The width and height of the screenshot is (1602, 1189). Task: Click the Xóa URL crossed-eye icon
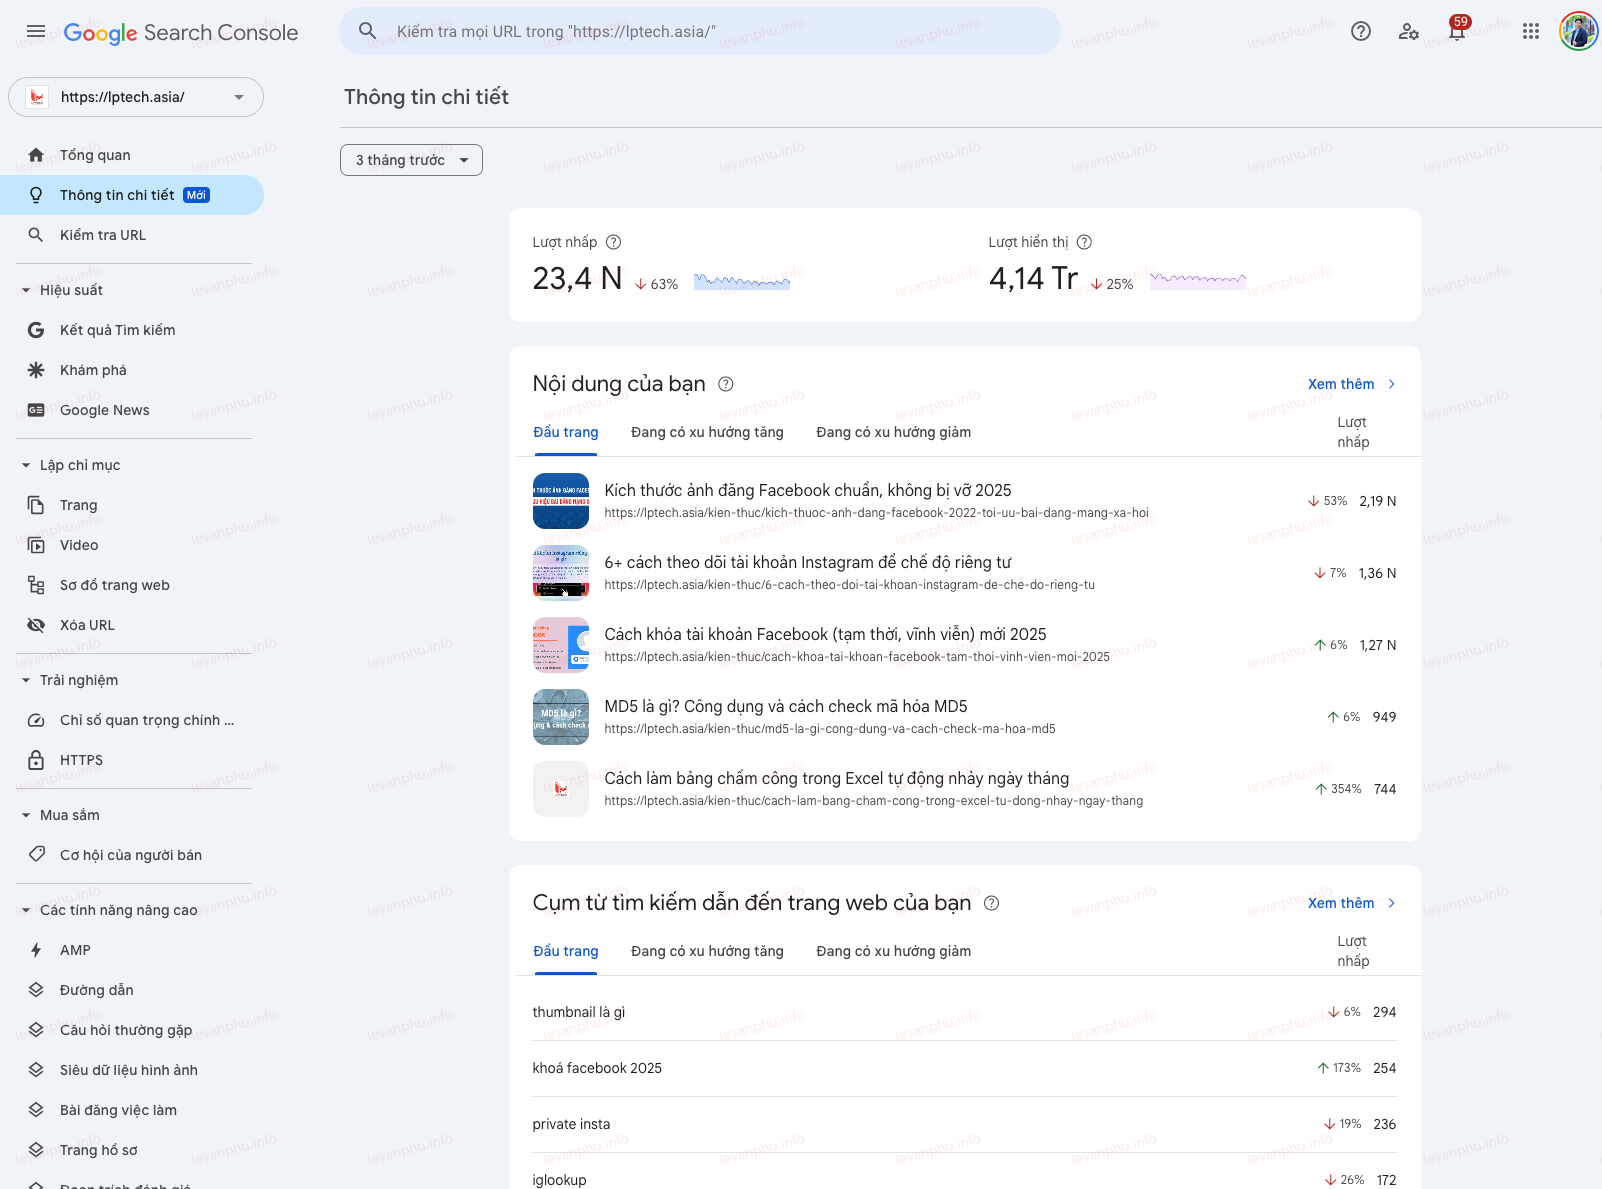click(x=36, y=625)
